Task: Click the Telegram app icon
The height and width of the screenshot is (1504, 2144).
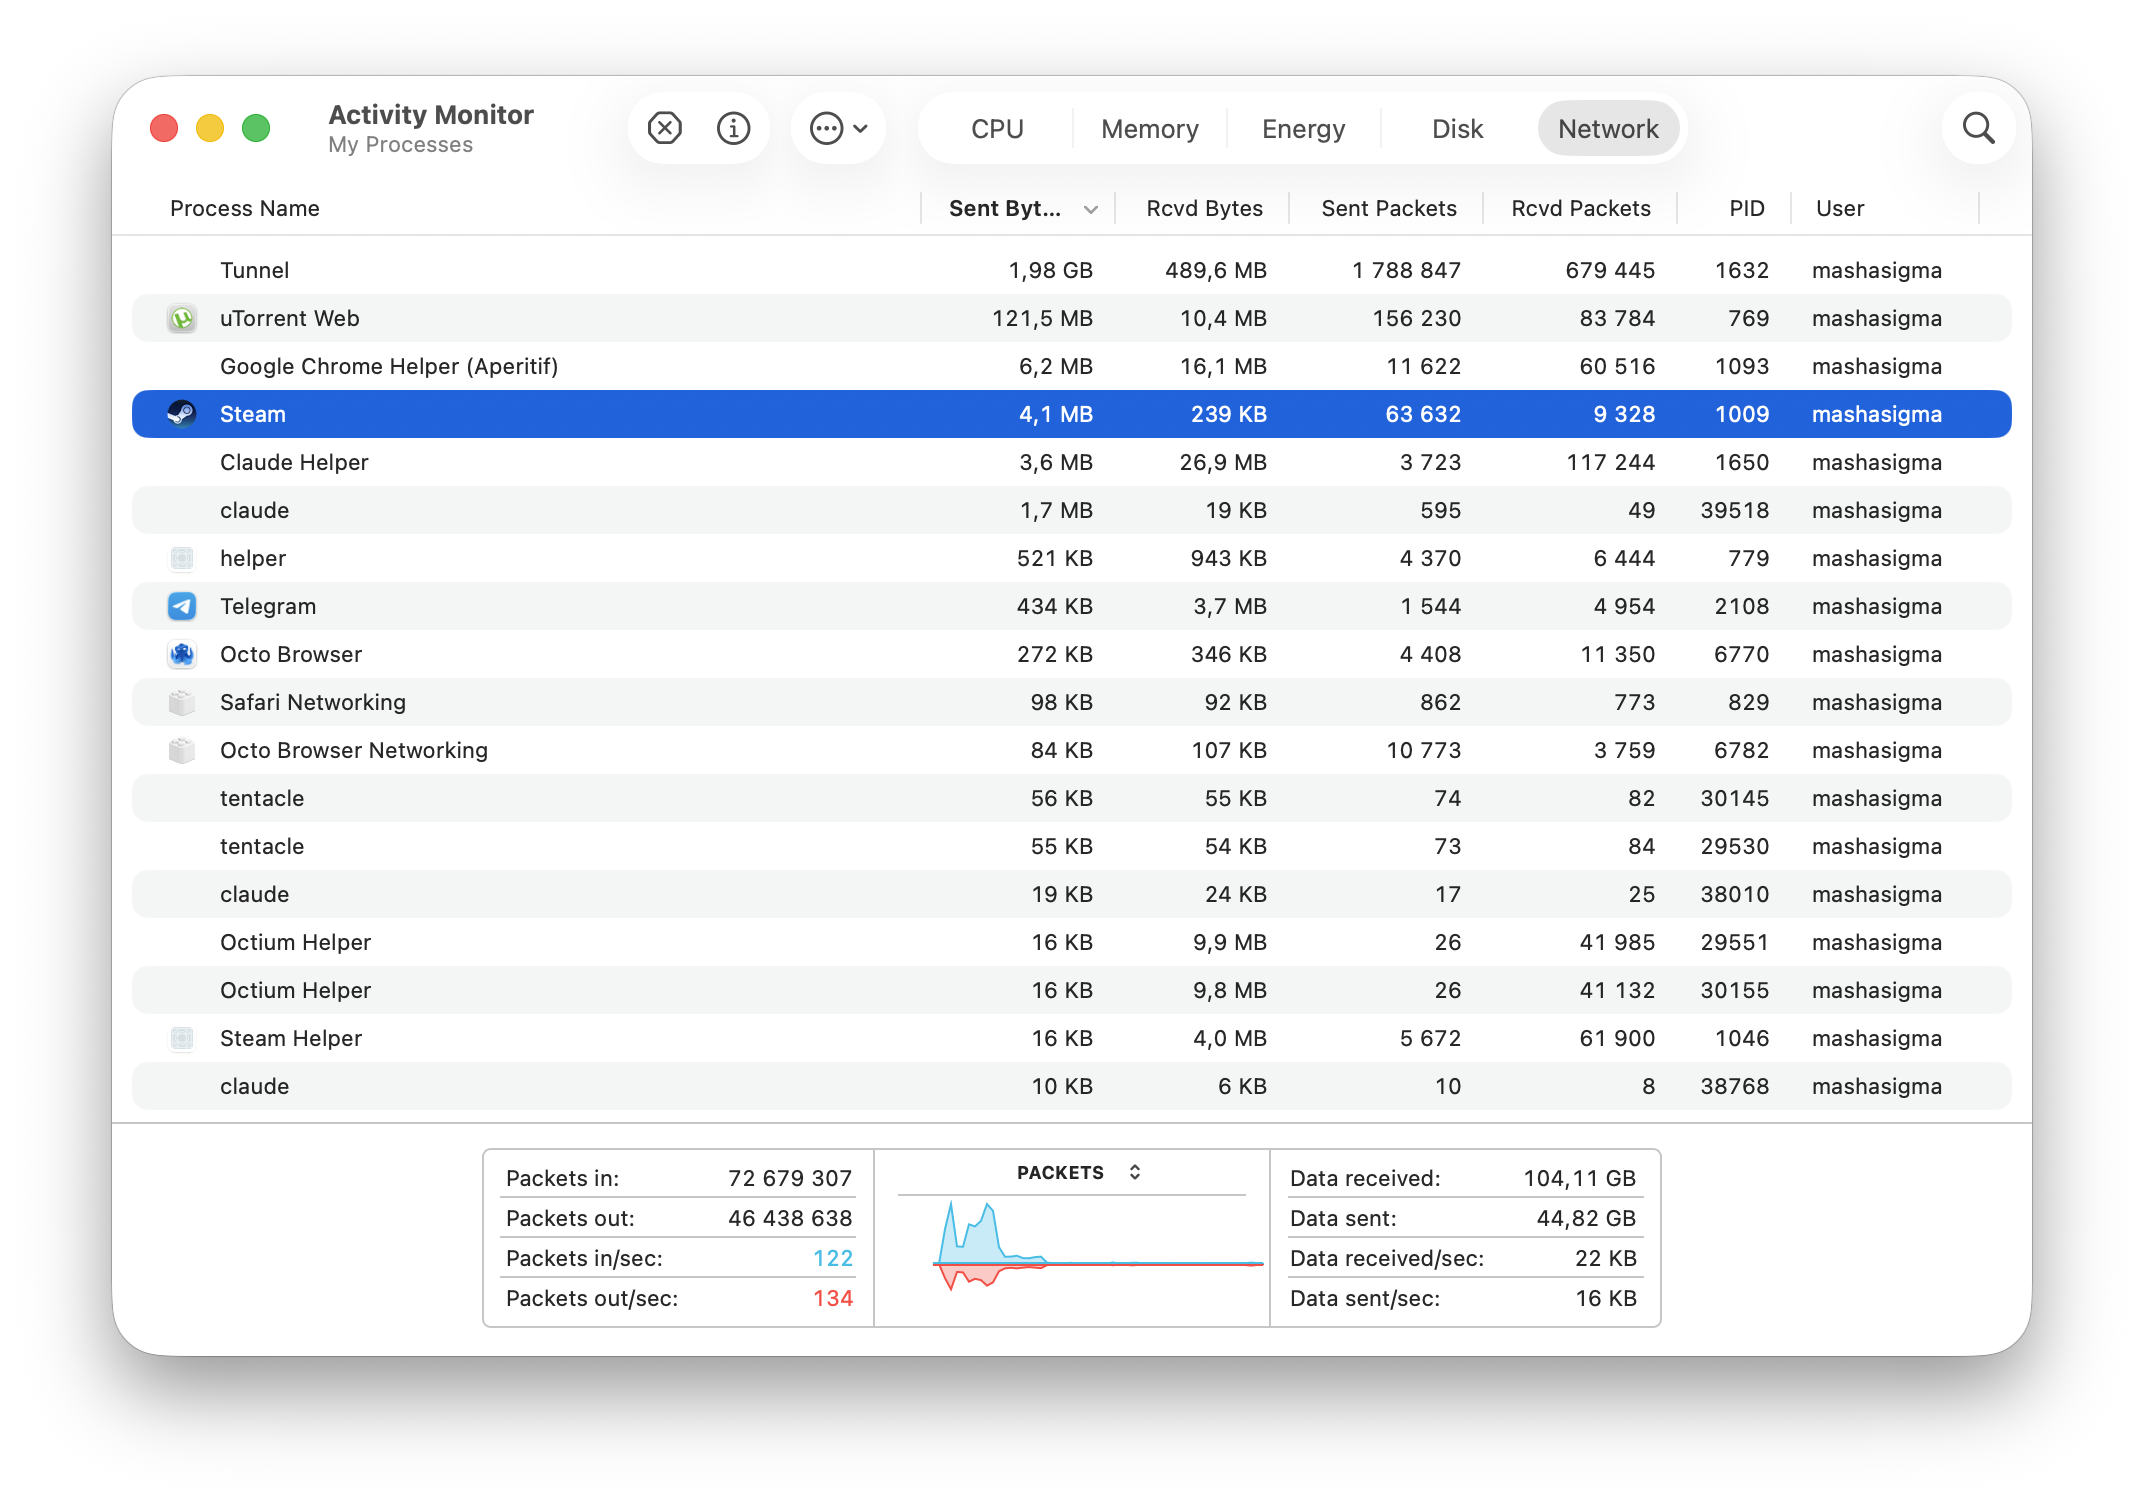Action: [x=182, y=606]
